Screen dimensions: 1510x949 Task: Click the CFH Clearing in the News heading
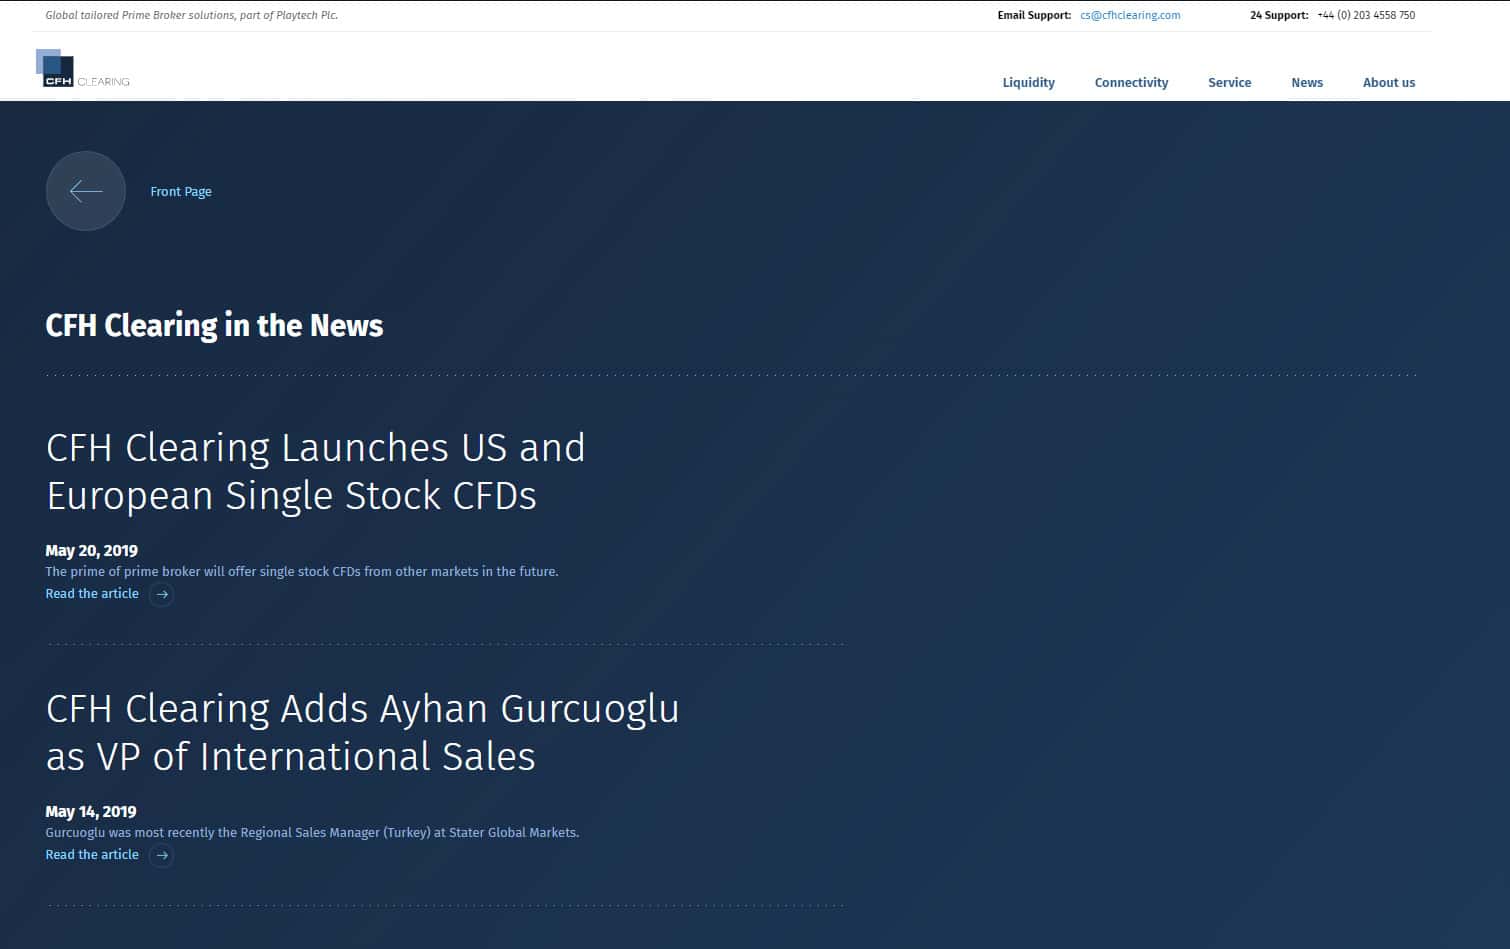click(214, 326)
